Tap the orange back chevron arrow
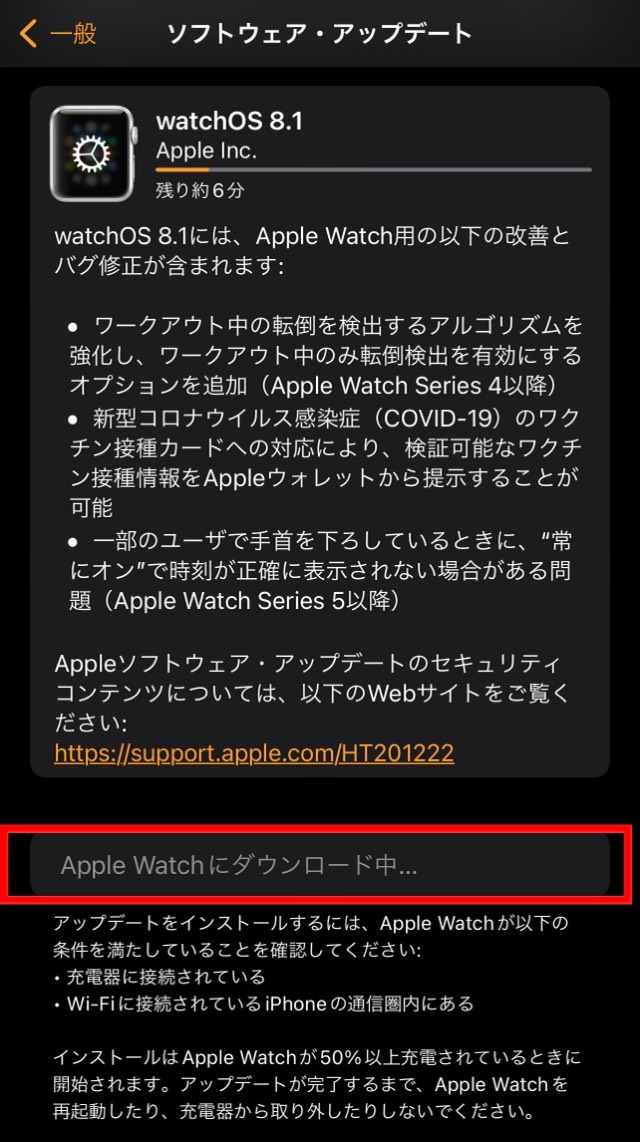The width and height of the screenshot is (640, 1142). point(28,34)
